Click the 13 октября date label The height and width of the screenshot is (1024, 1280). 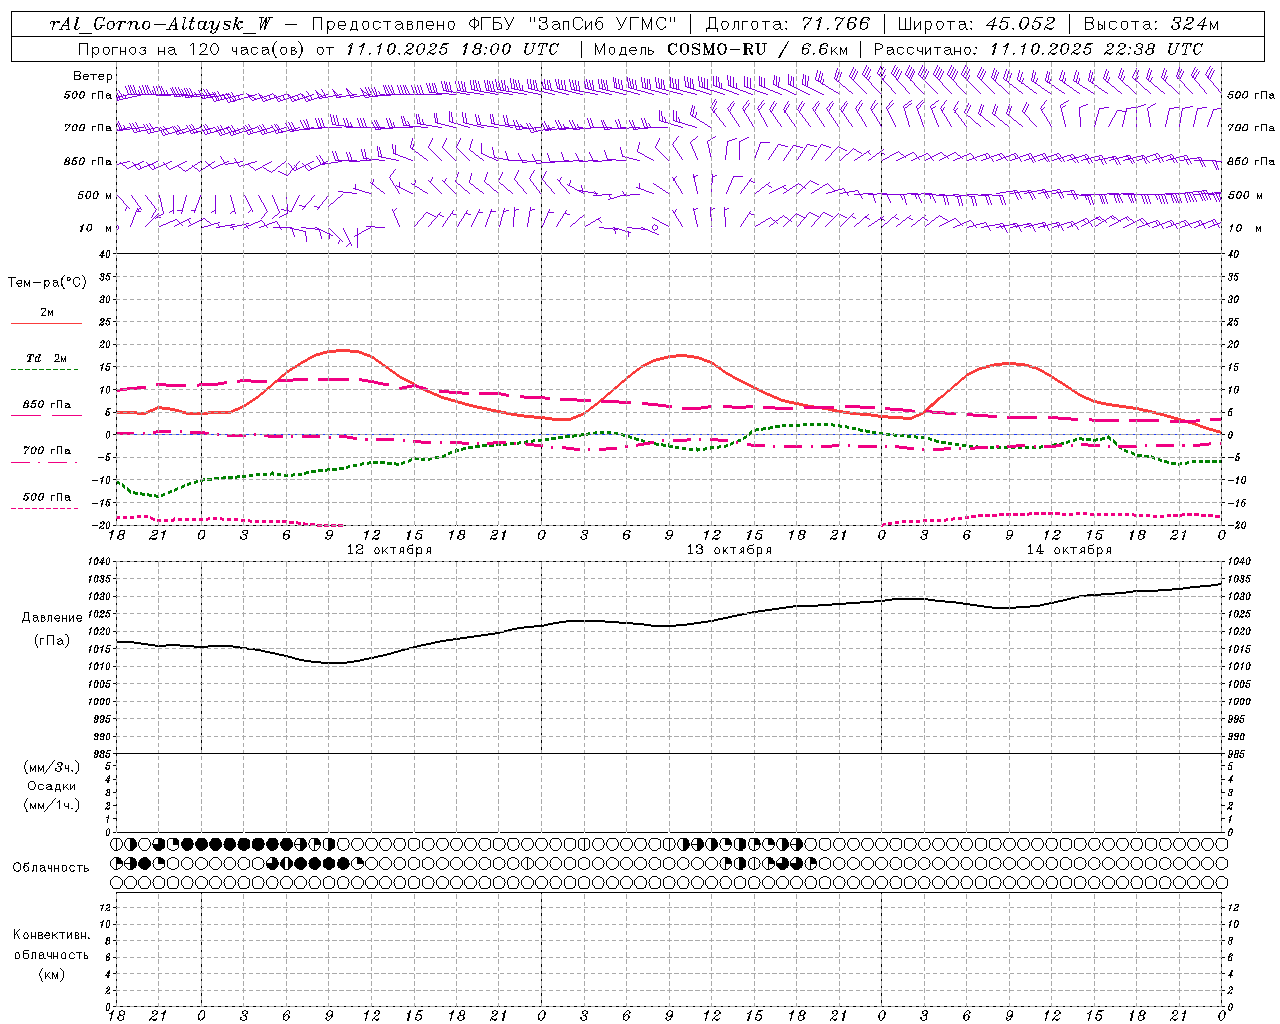729,550
